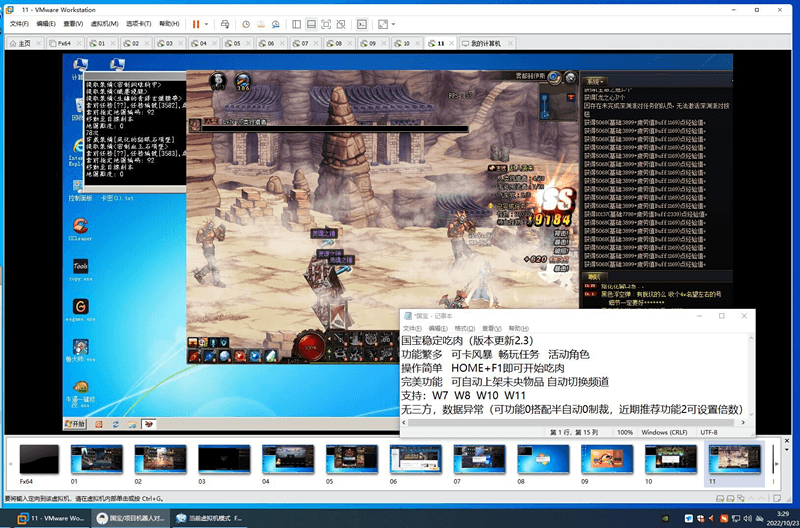Image resolution: width=800 pixels, height=528 pixels.
Task: Open the 鲁大师 desktop icon
Action: point(81,350)
